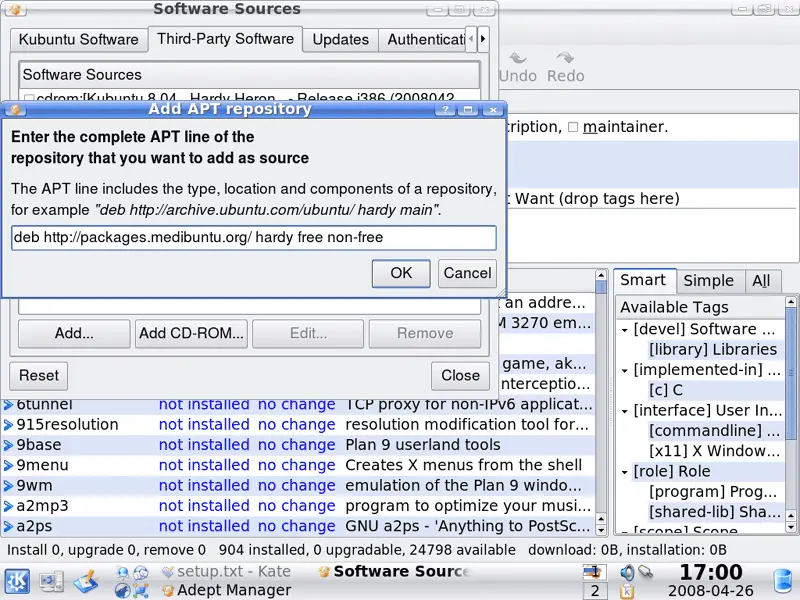Open the Klipper clipboard tray icon
Image resolution: width=800 pixels, height=600 pixels.
[x=627, y=591]
